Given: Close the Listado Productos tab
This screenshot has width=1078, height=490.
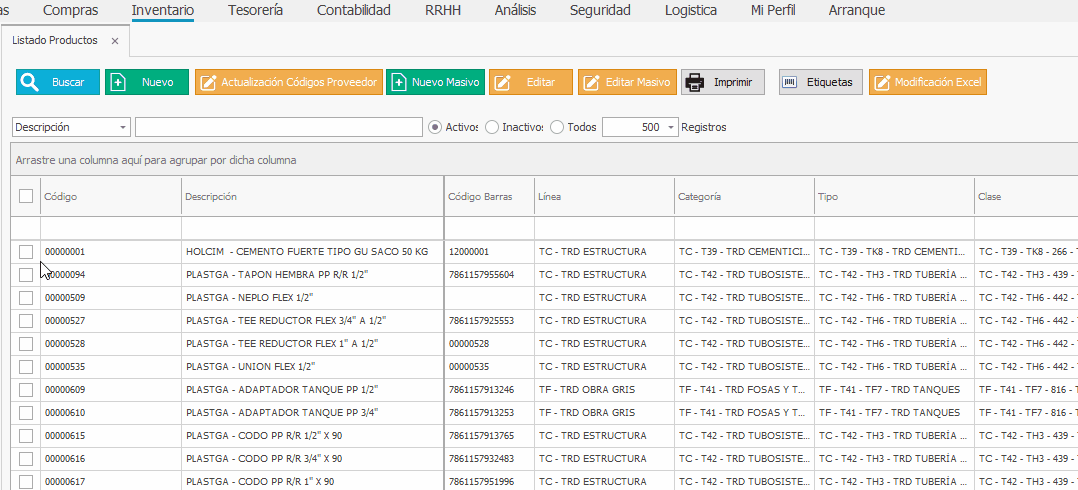Looking at the screenshot, I should point(115,41).
